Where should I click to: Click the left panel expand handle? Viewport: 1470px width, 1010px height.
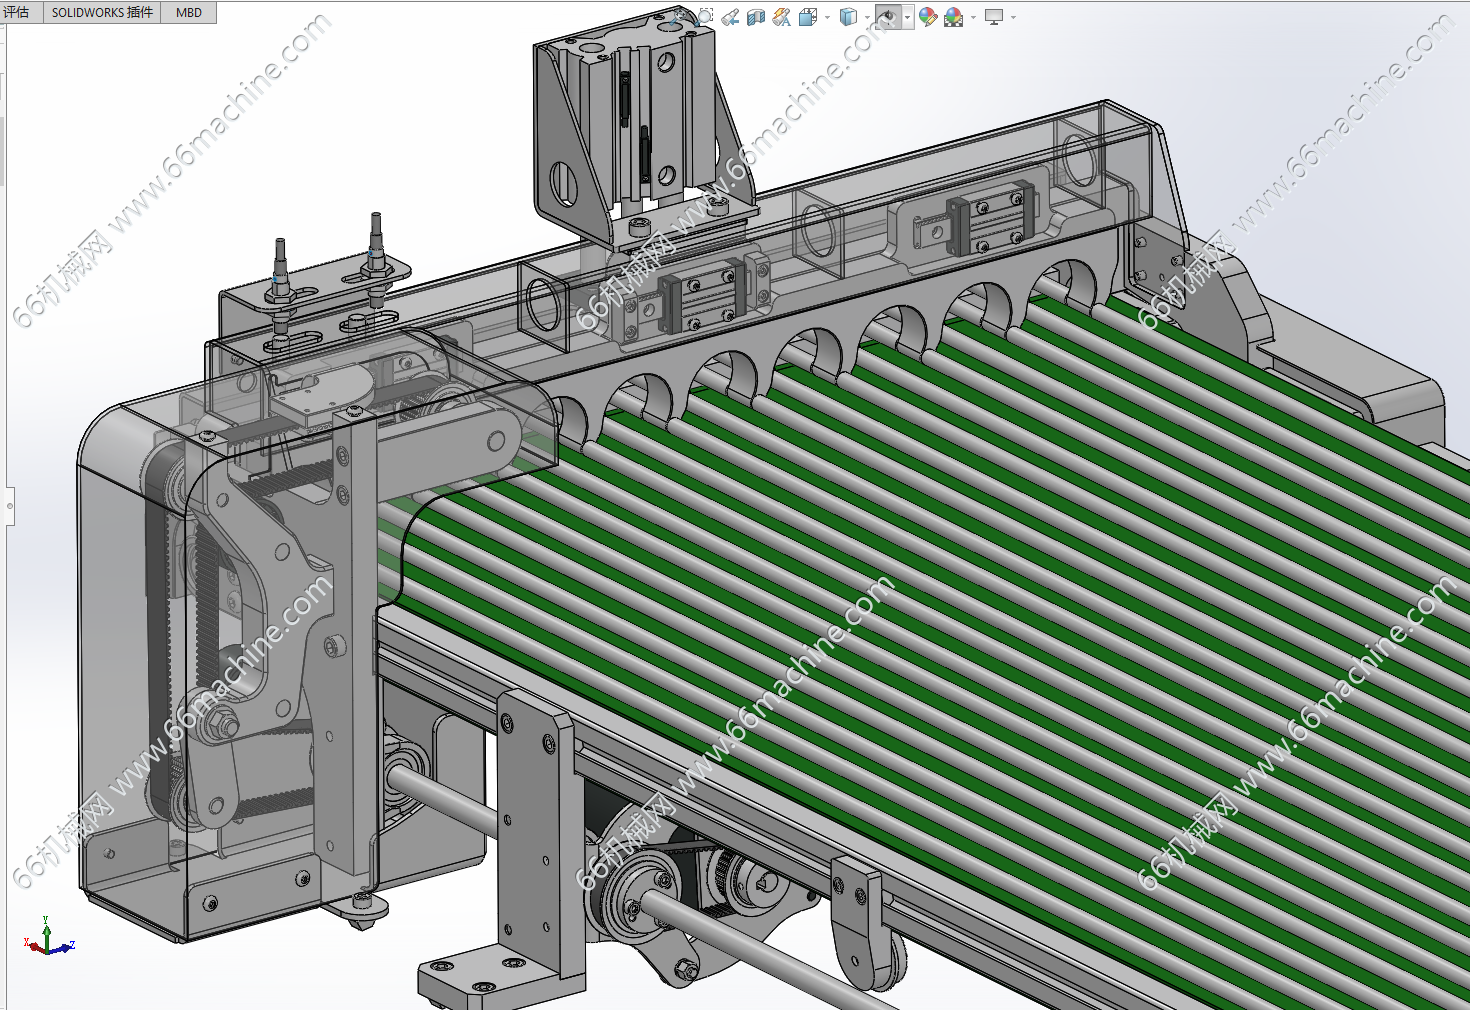(x=10, y=506)
